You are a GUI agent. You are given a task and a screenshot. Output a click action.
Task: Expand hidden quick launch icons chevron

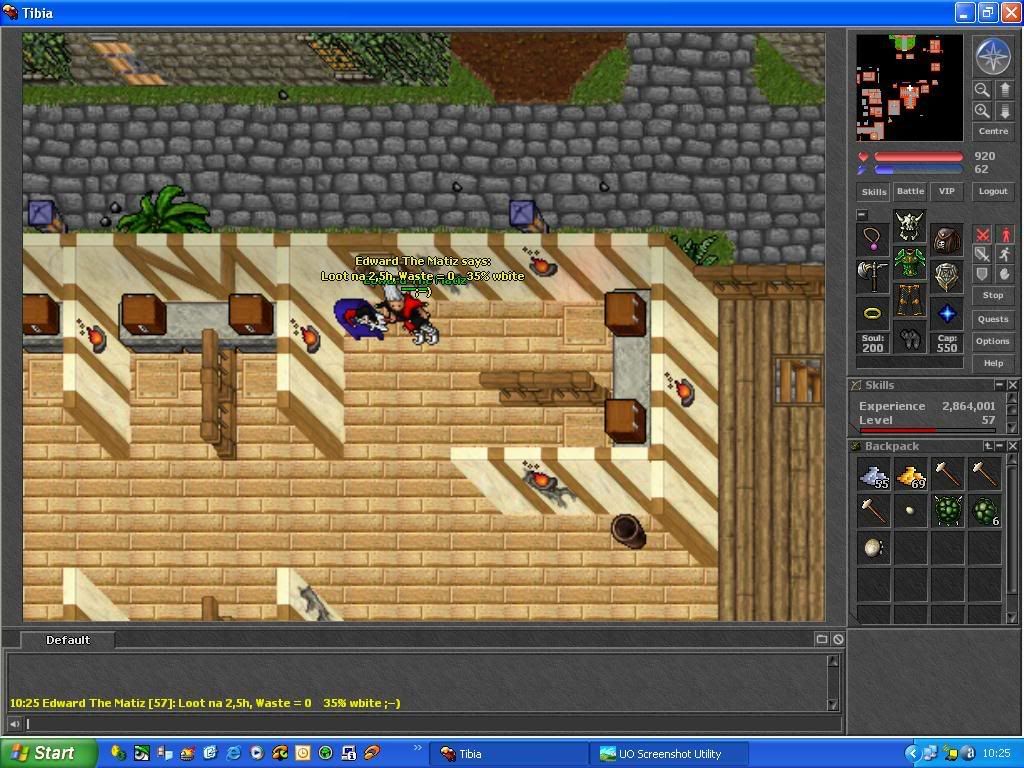tap(417, 748)
